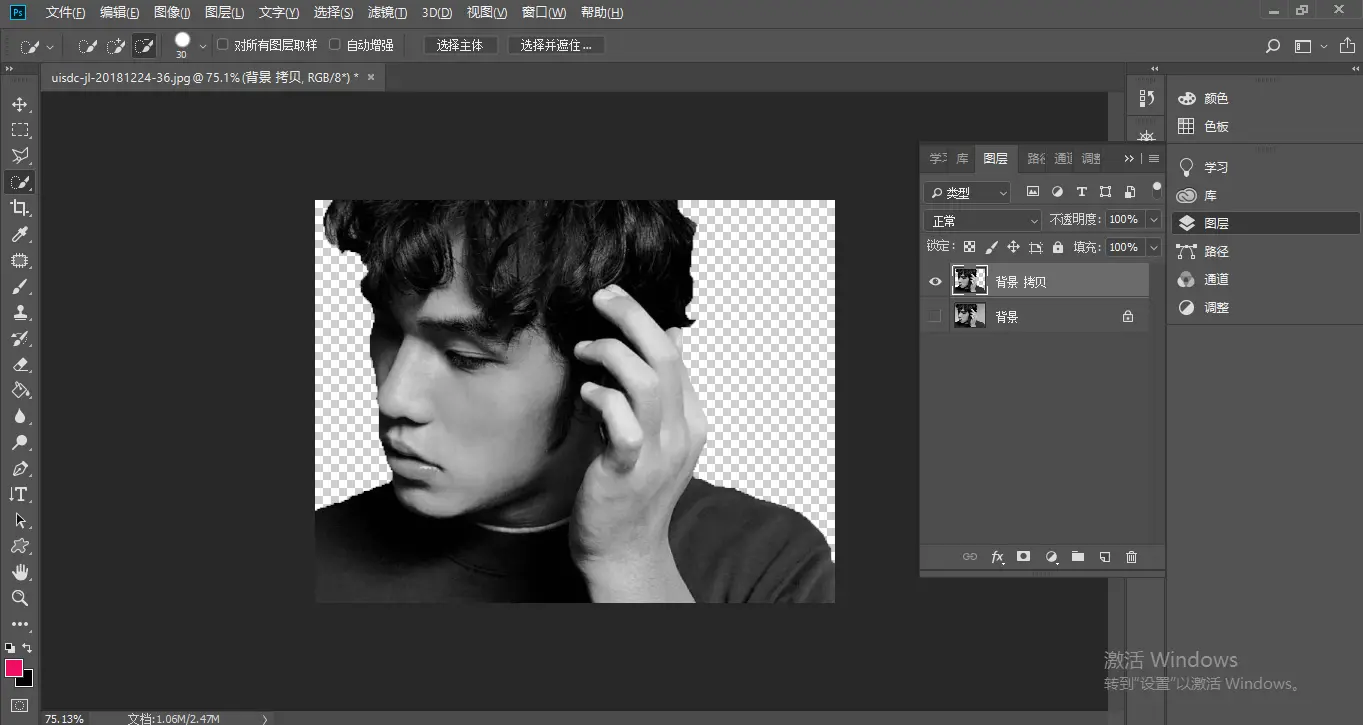Toggle layer filtering switch on/off

click(1157, 188)
